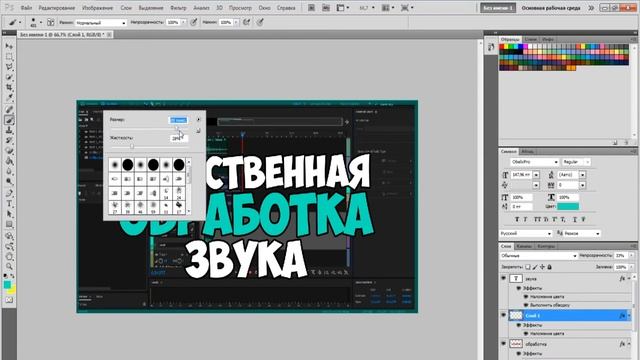
Task: Hide the 'Слой 1' layer
Action: click(503, 315)
